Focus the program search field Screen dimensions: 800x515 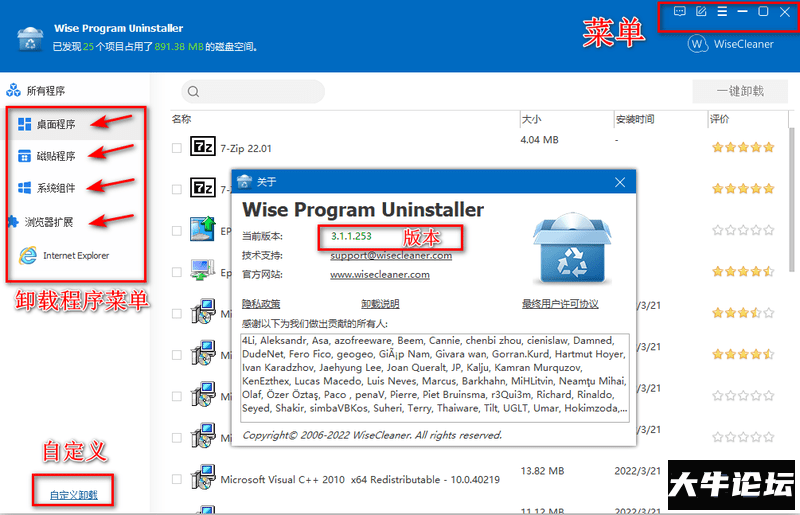(253, 92)
